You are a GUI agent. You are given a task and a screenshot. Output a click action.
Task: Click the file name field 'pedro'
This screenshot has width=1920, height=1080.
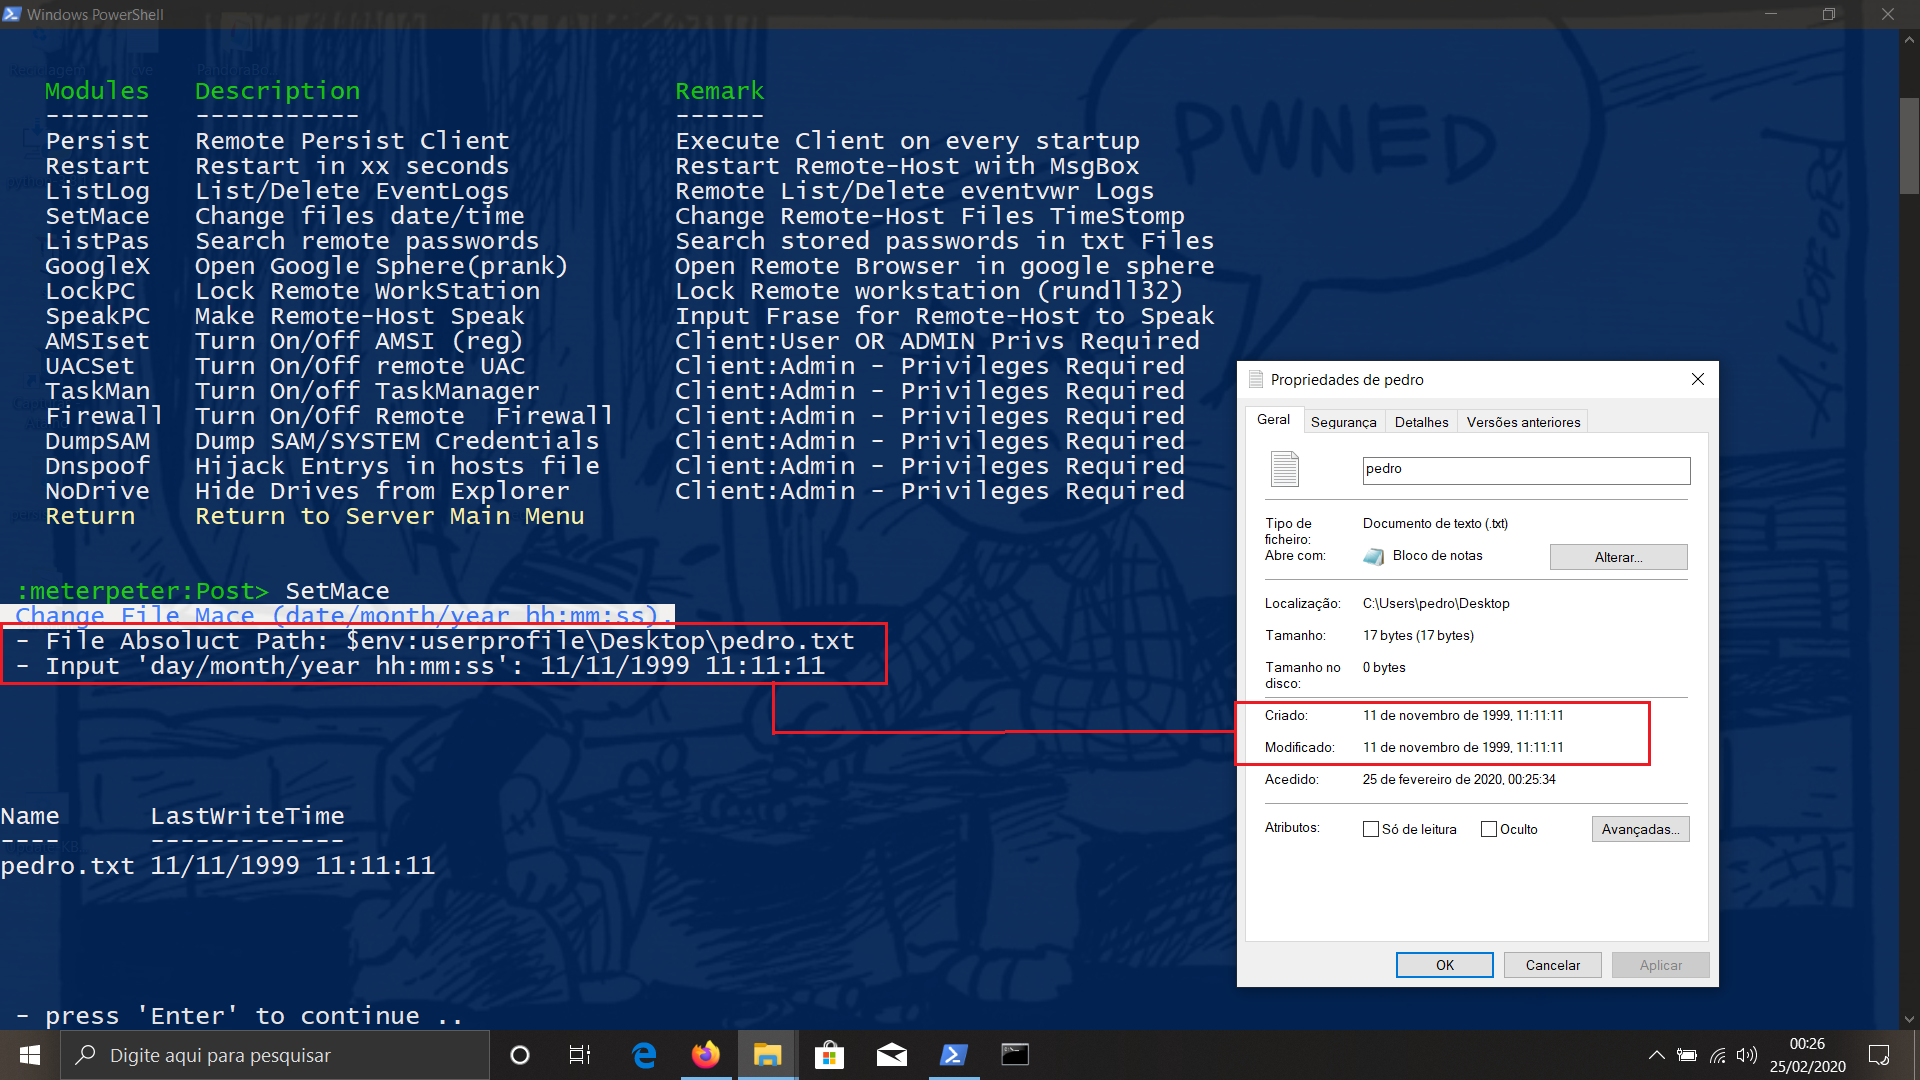coord(1526,470)
